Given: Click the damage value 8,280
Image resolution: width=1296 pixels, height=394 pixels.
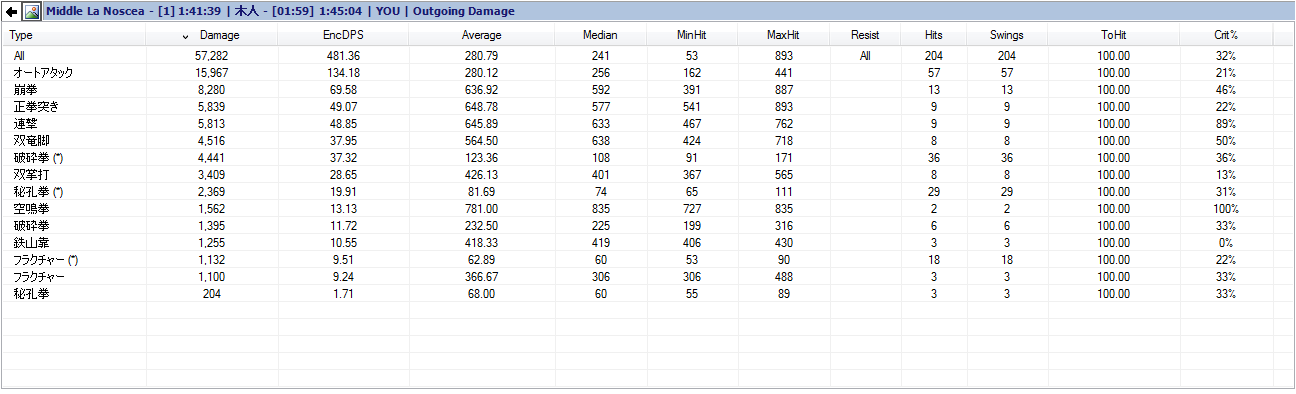Looking at the screenshot, I should 212,90.
